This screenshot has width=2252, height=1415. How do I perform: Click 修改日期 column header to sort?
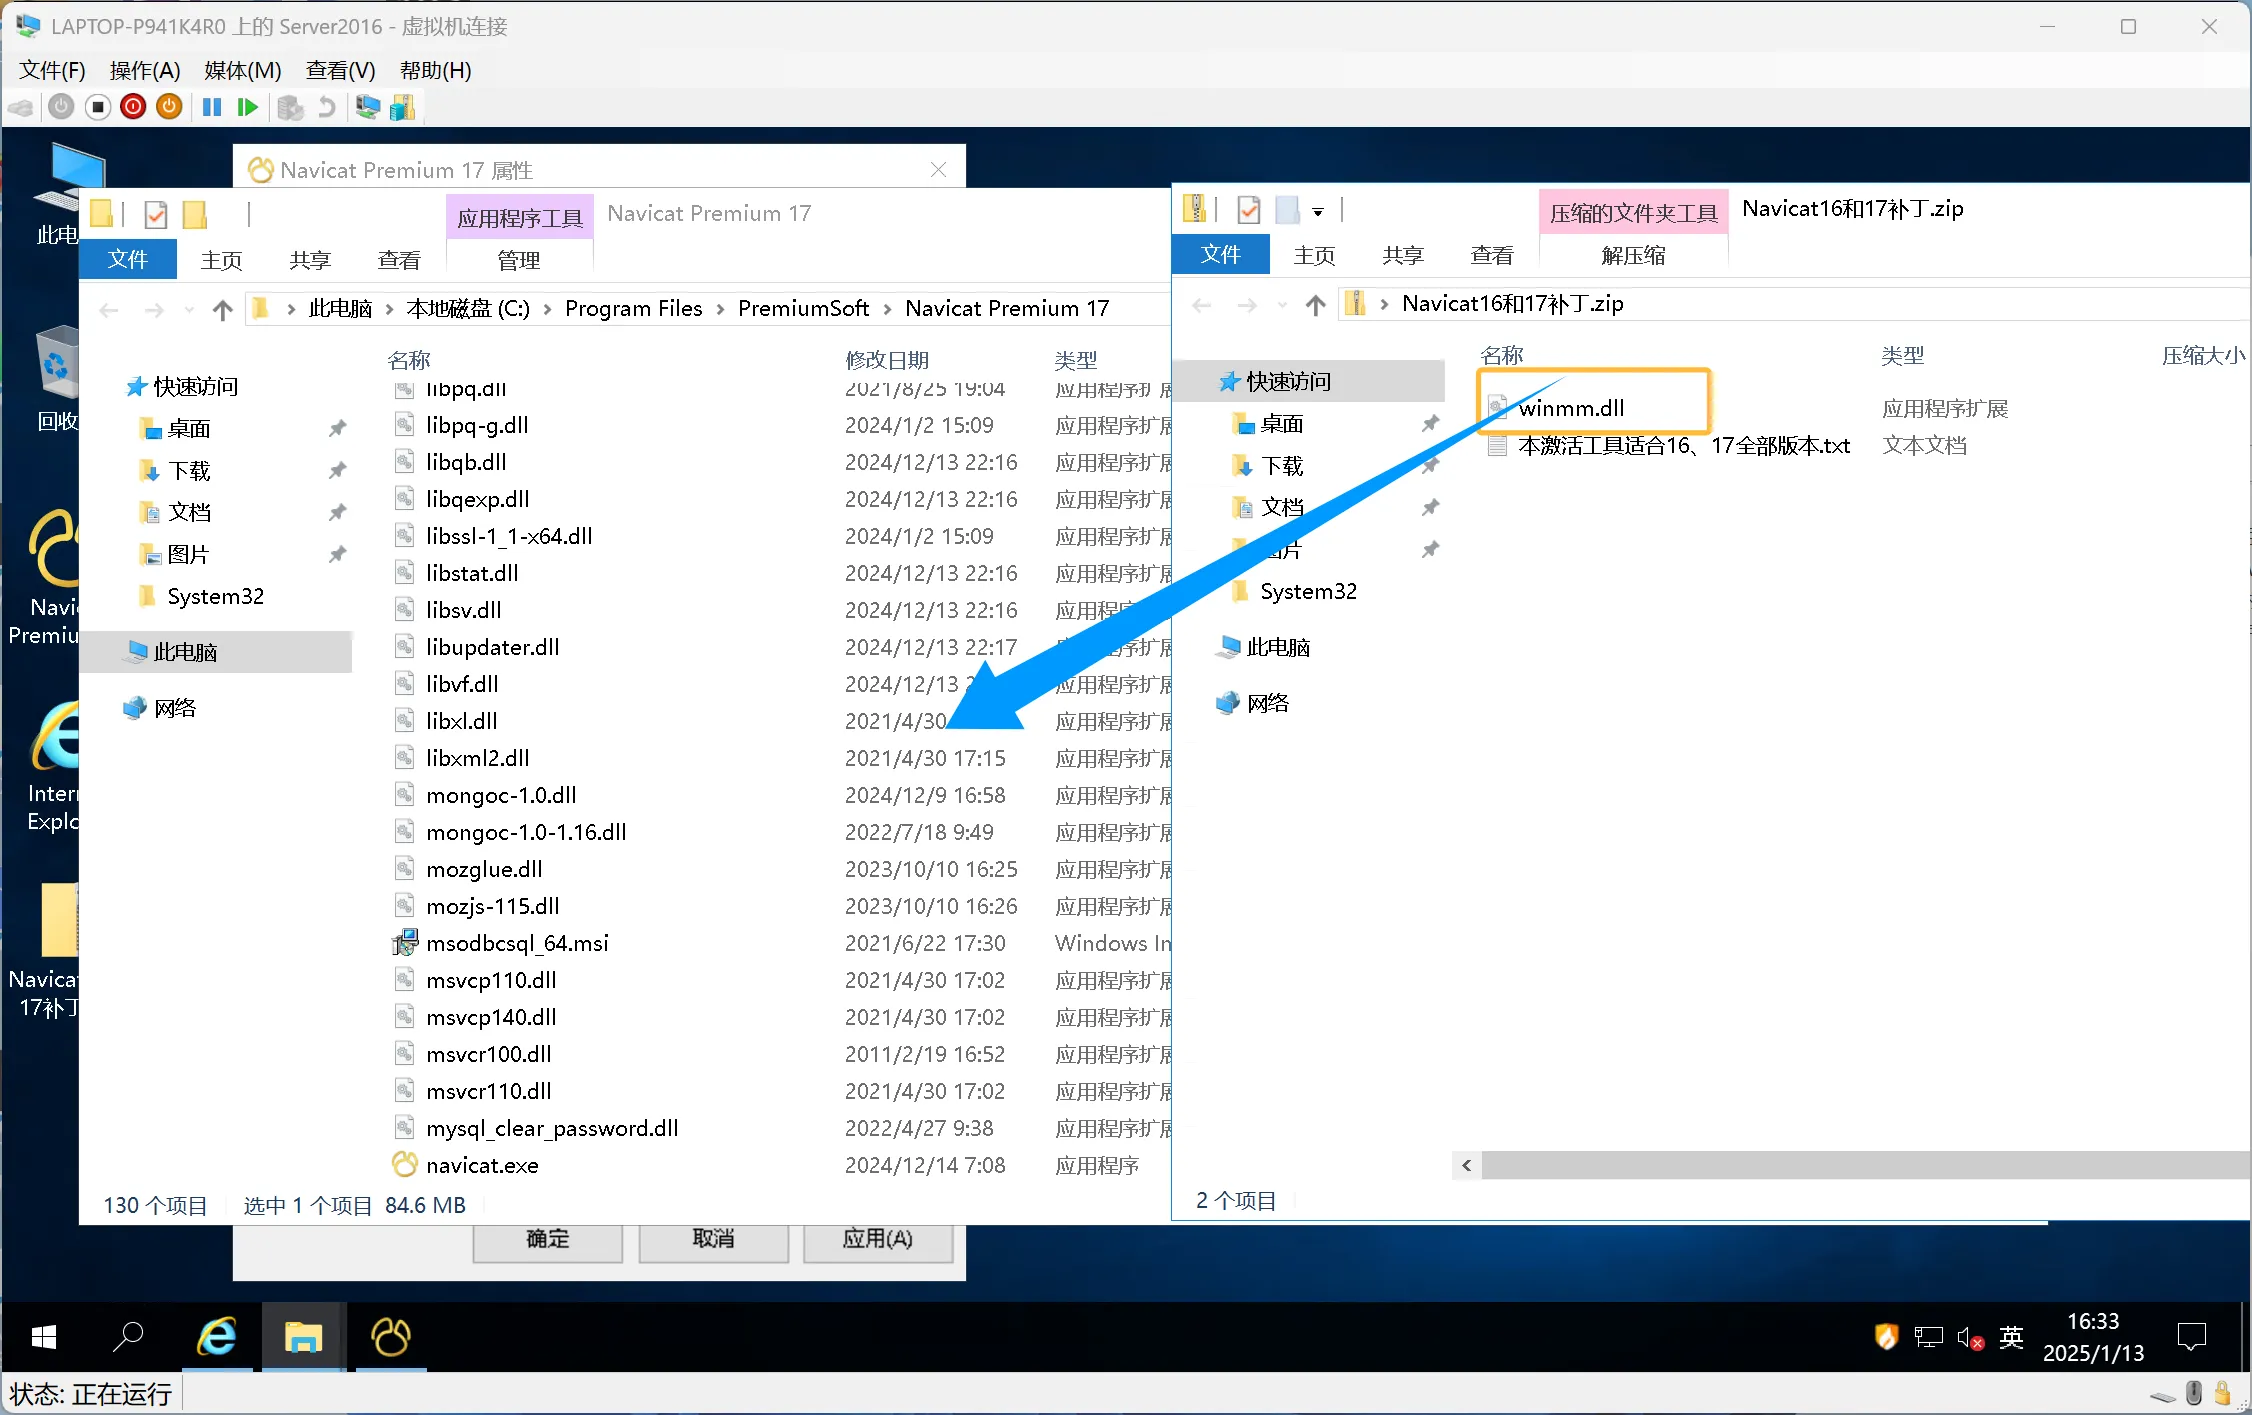coord(887,360)
